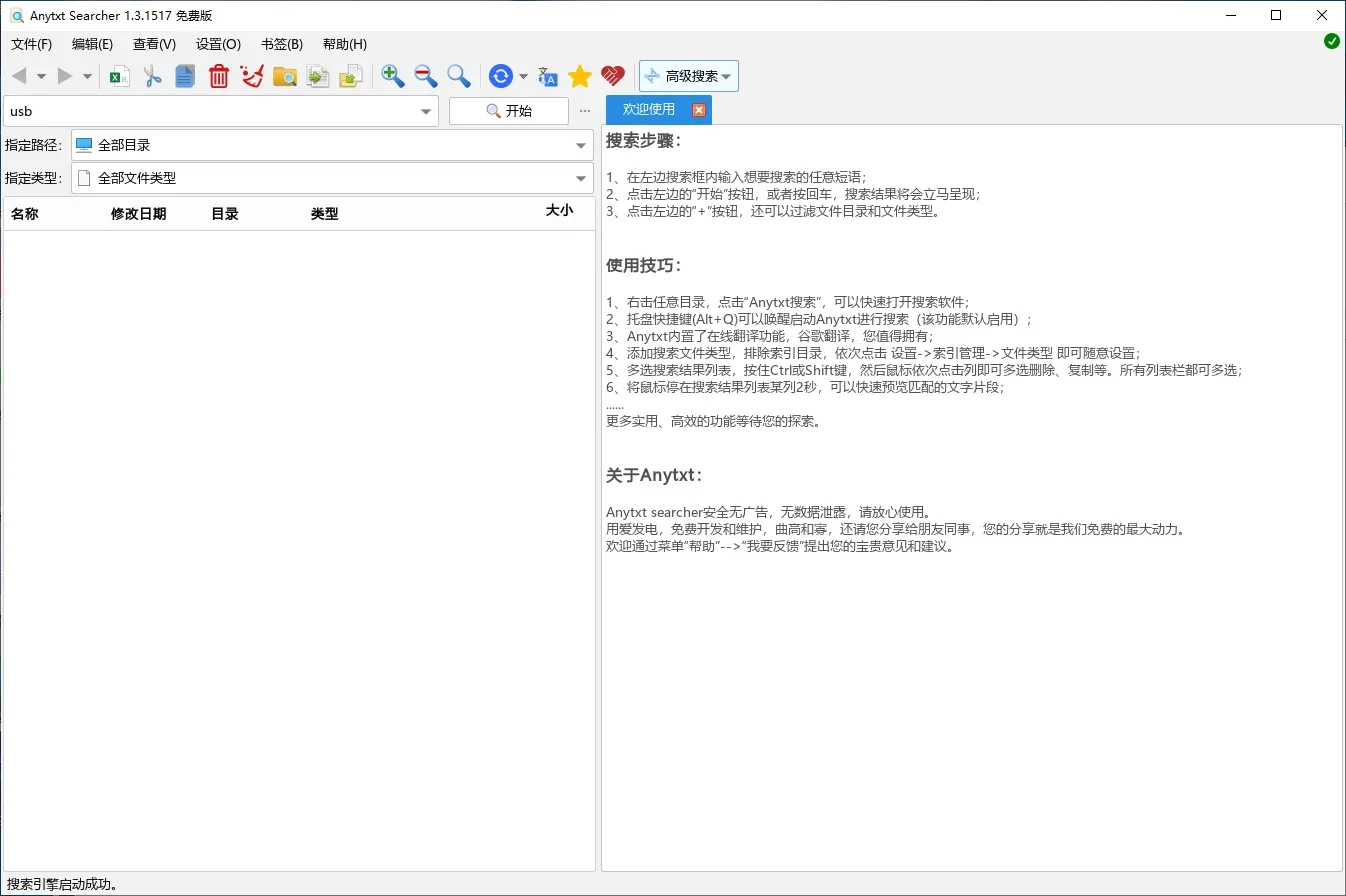This screenshot has height=896, width=1346.
Task: Click the three-dots more options button
Action: (585, 111)
